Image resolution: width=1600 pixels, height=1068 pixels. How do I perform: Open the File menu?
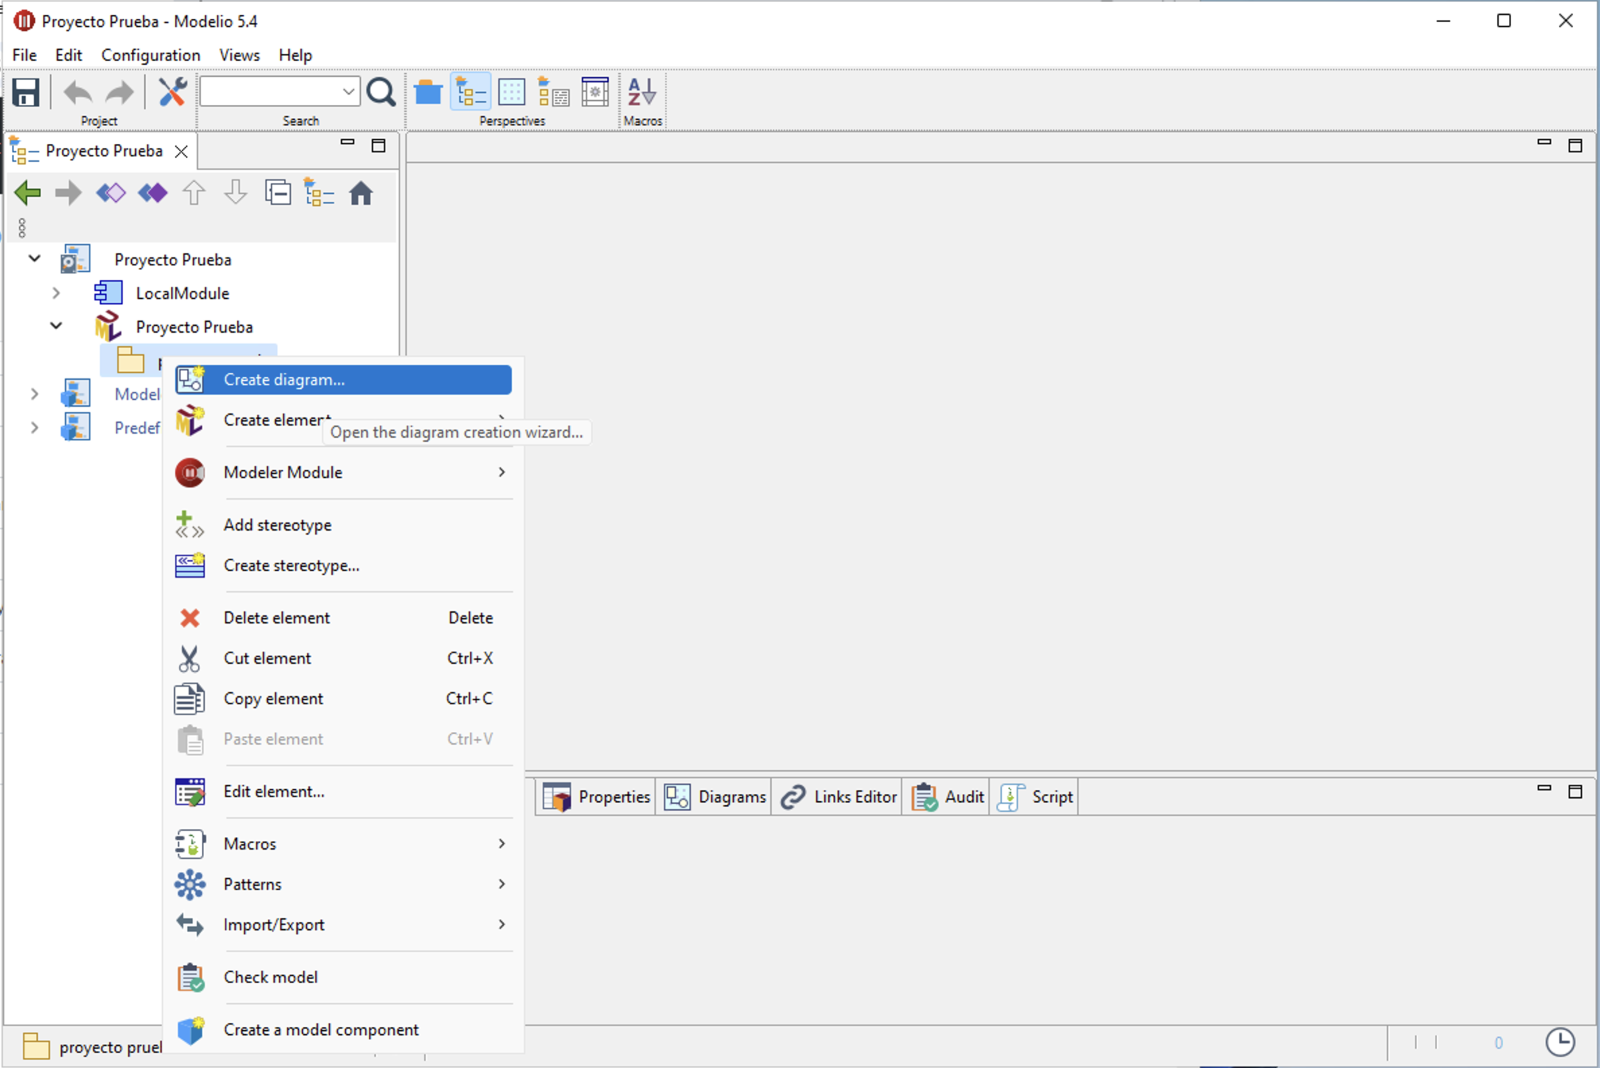[24, 55]
